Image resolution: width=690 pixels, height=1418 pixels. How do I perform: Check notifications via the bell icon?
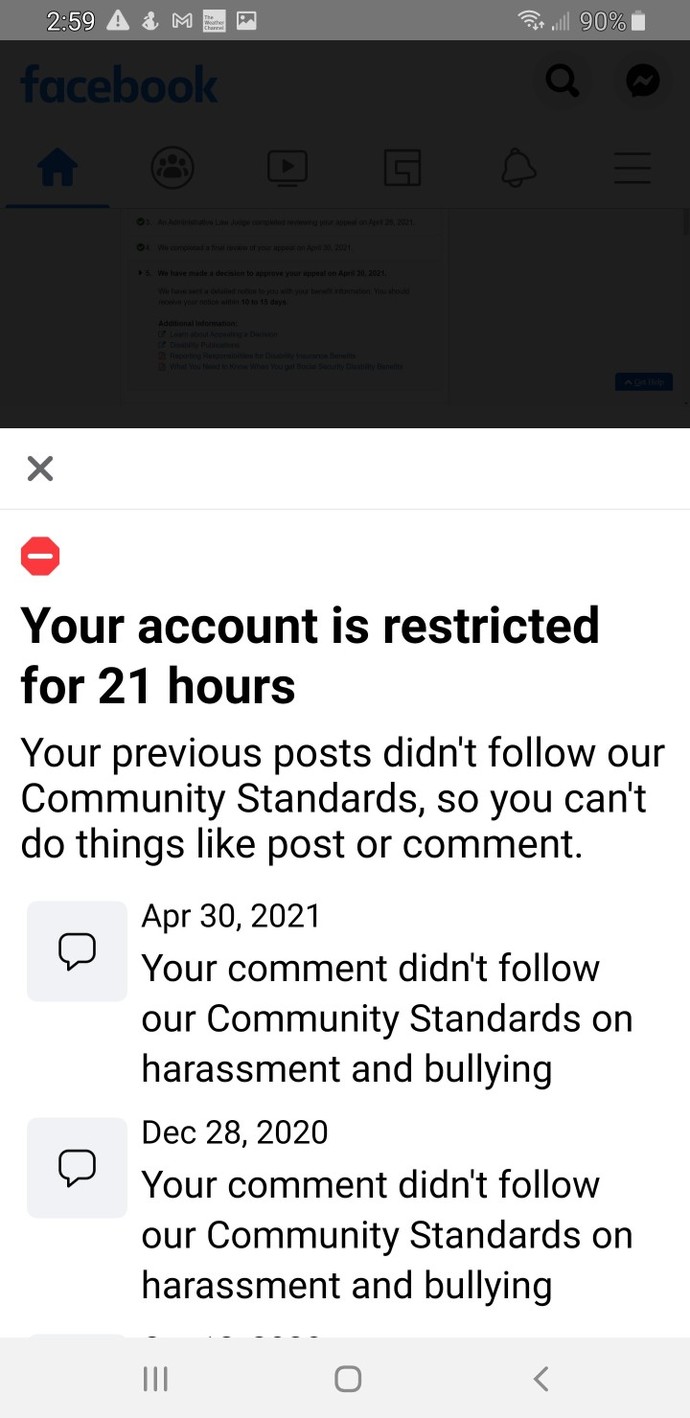pyautogui.click(x=517, y=168)
